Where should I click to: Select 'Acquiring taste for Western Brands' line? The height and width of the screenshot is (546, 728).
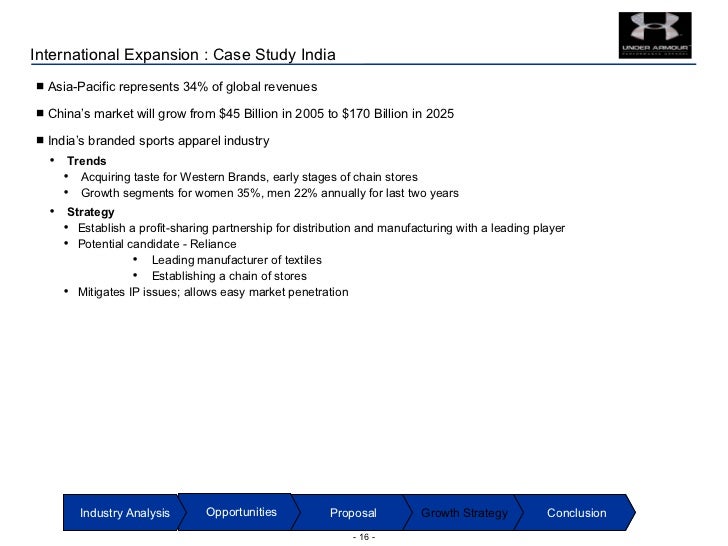click(249, 177)
